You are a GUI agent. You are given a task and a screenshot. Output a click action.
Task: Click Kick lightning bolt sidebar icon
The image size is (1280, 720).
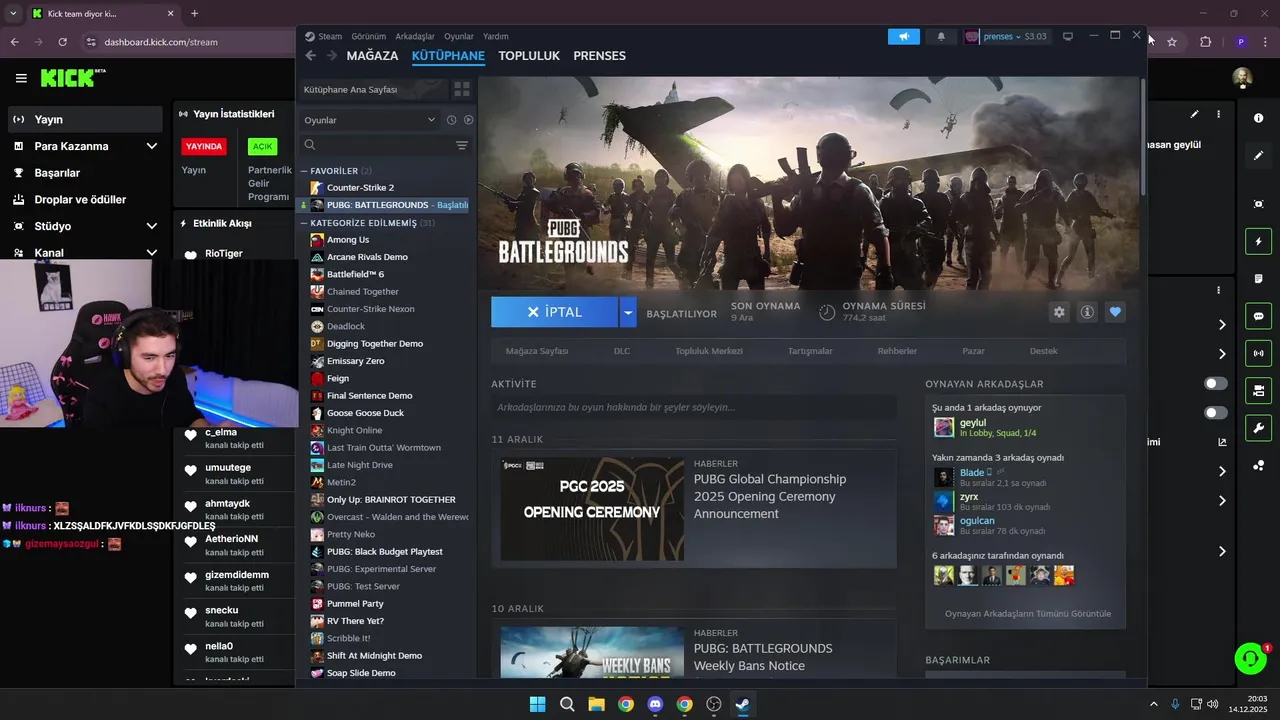[x=1258, y=241]
